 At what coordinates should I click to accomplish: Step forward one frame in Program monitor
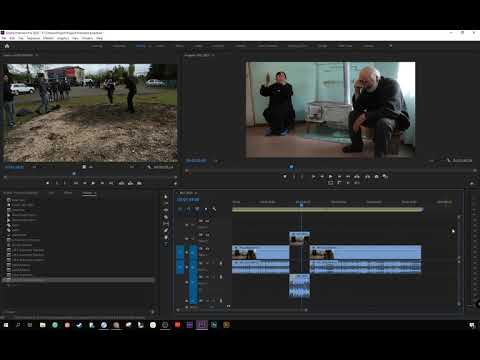(339, 177)
